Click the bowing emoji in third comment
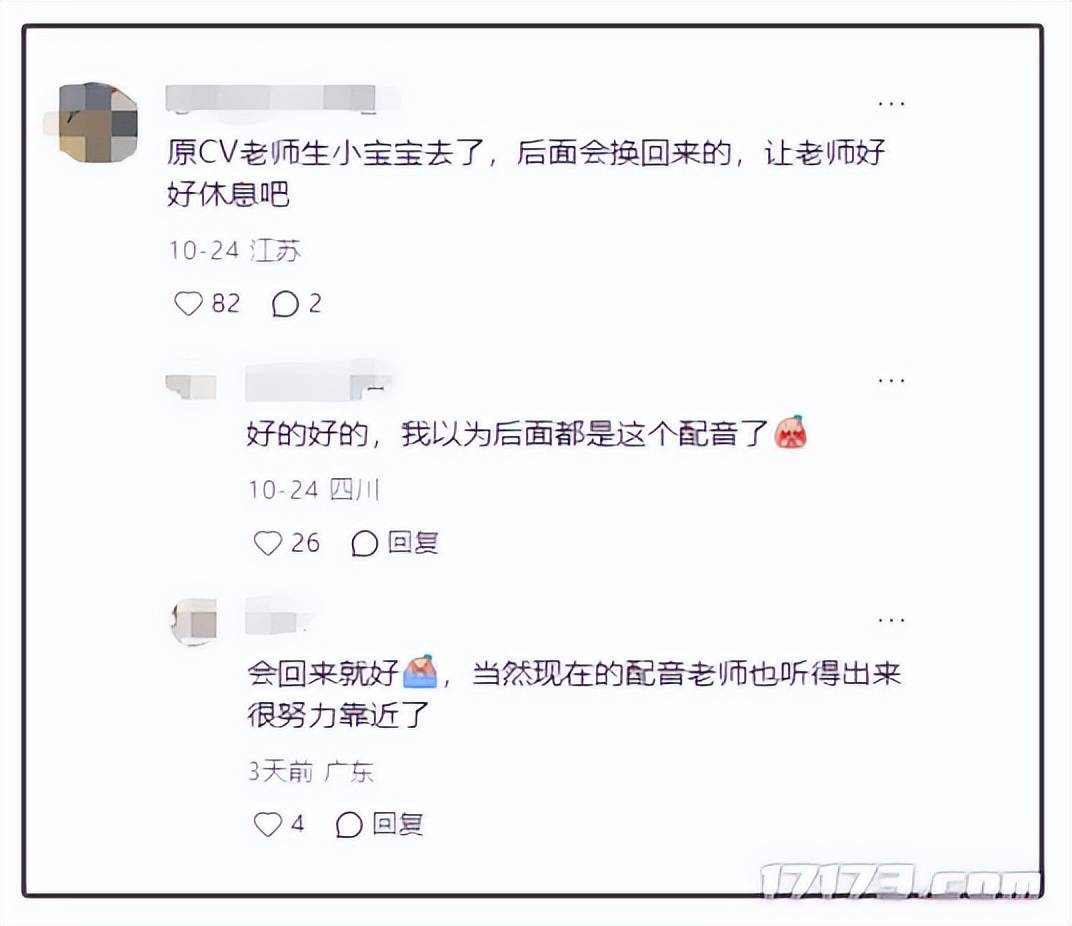This screenshot has width=1072, height=926. pos(420,672)
